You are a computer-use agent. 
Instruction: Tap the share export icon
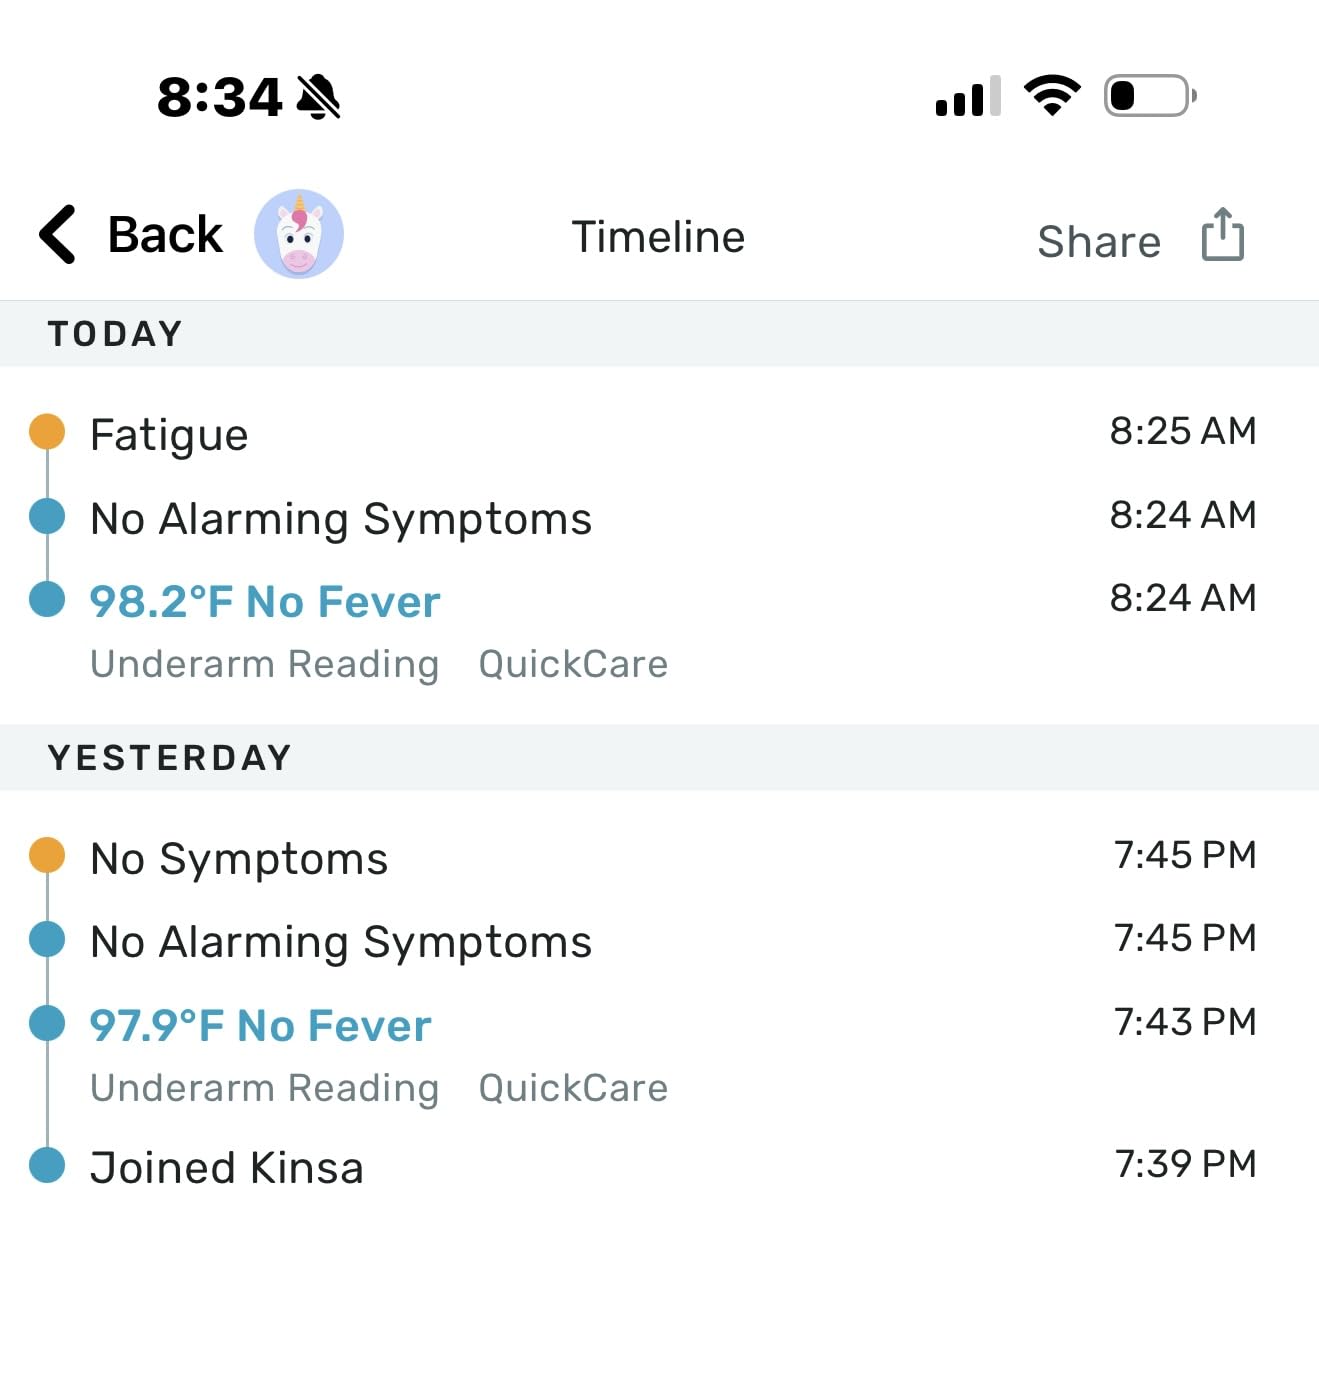(1222, 236)
